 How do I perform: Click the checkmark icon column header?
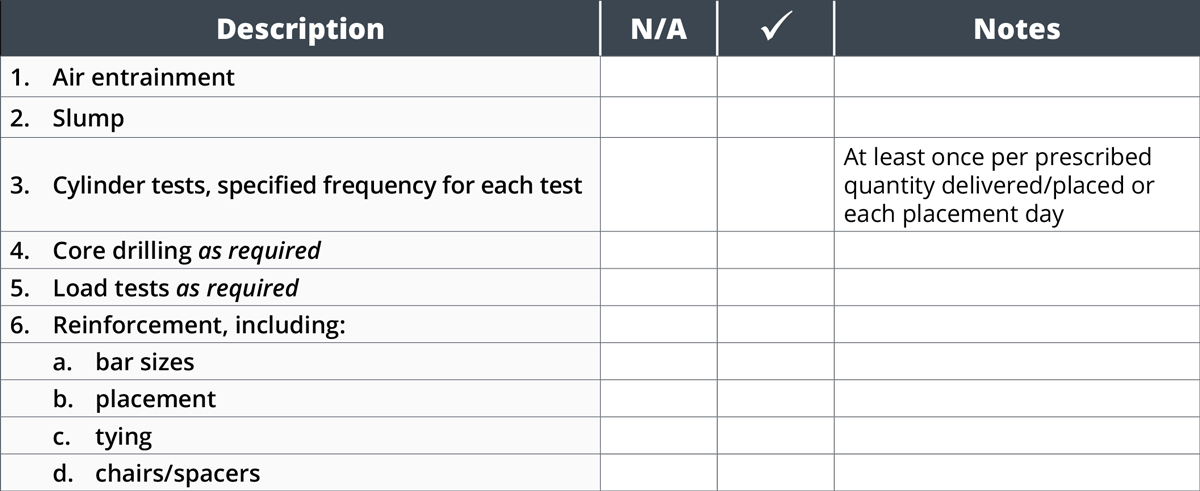point(776,28)
